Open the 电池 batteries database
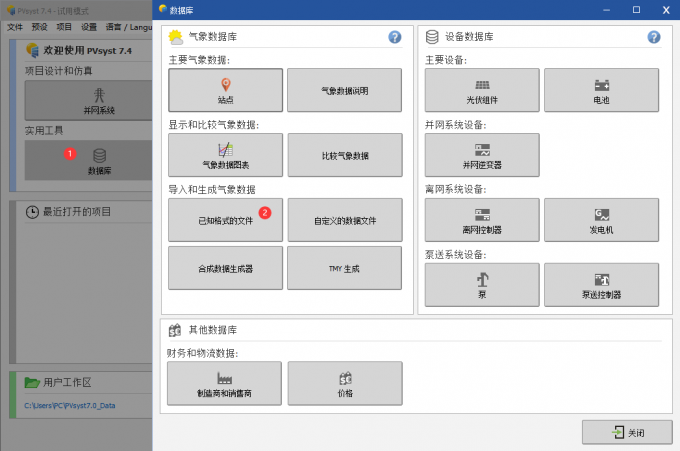This screenshot has height=451, width=680. 602,90
